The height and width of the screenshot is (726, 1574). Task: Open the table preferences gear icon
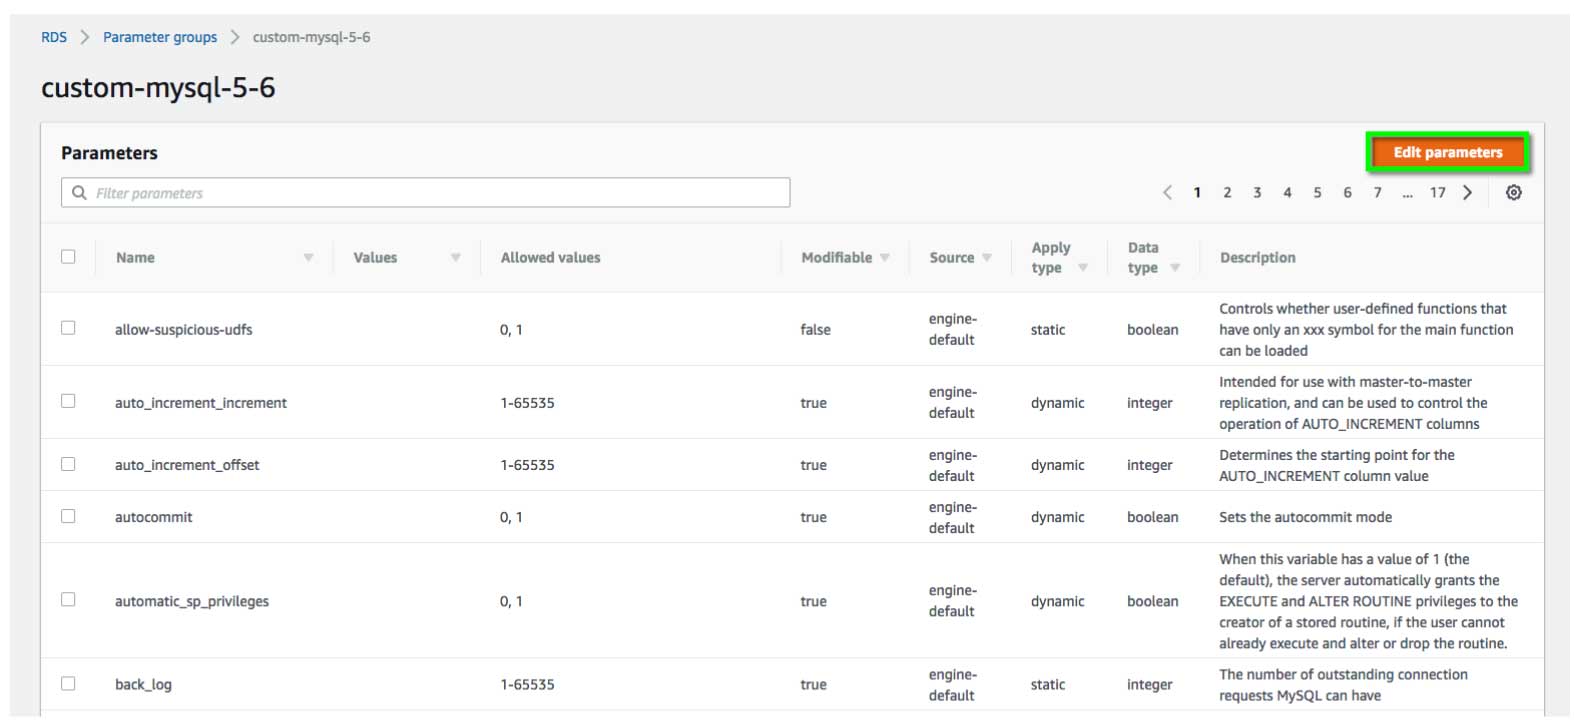pyautogui.click(x=1513, y=193)
